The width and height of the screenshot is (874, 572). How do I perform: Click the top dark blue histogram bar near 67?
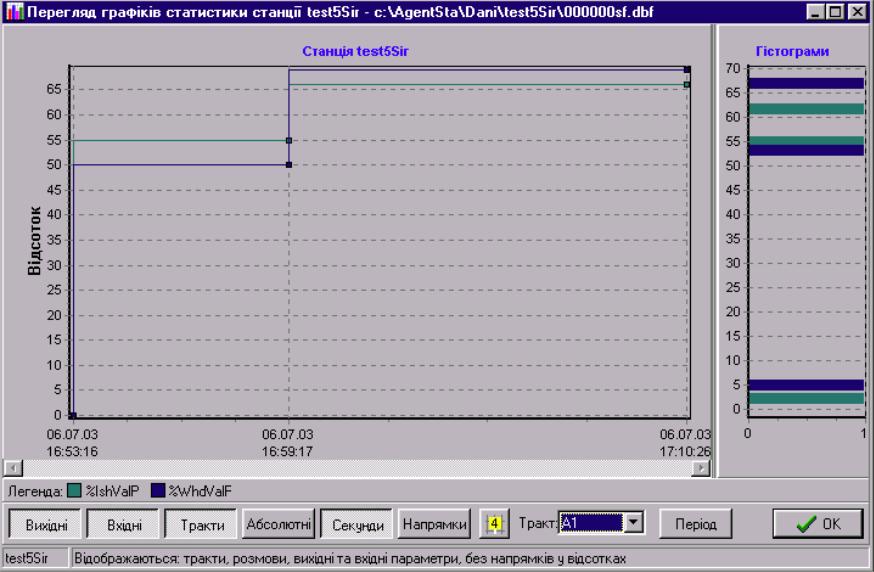click(x=807, y=84)
